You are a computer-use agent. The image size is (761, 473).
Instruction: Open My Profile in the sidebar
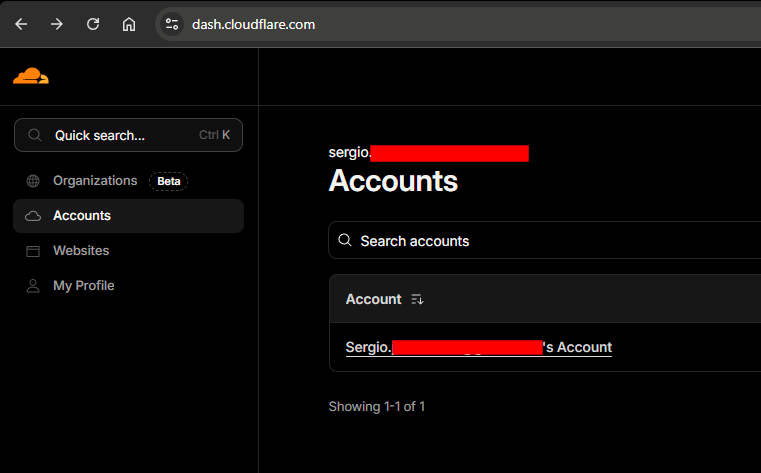click(83, 286)
